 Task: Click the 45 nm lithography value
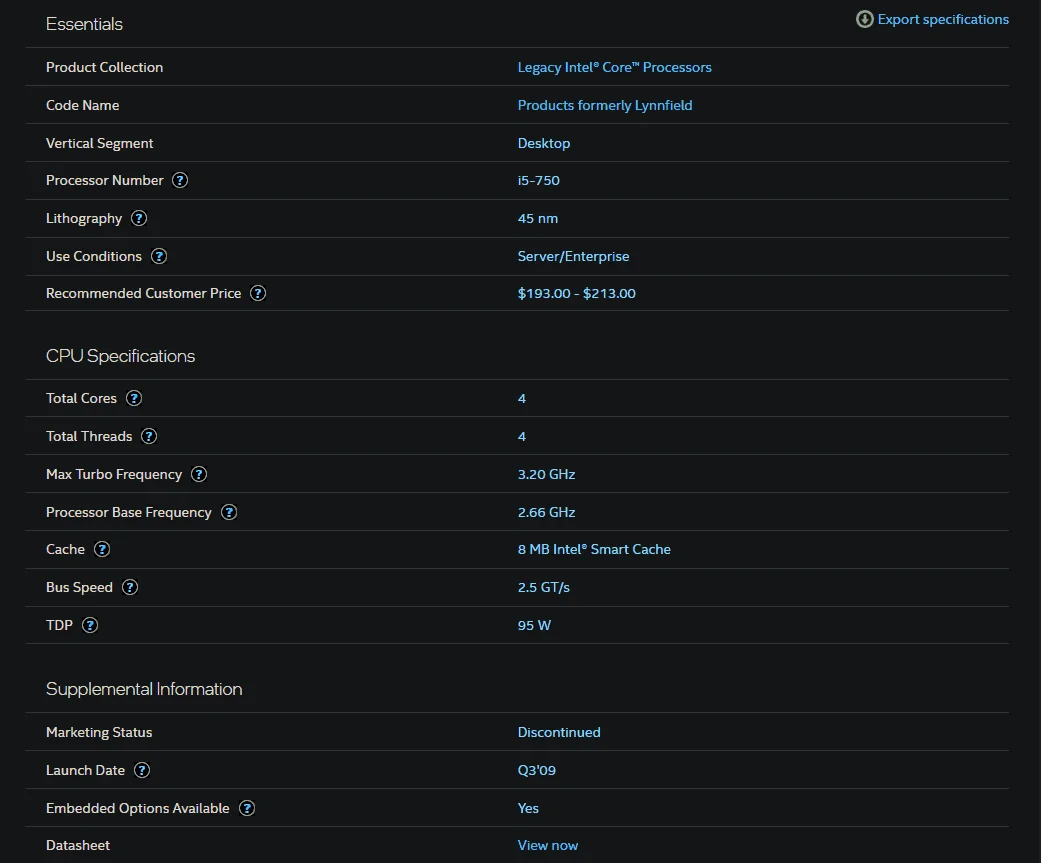538,218
